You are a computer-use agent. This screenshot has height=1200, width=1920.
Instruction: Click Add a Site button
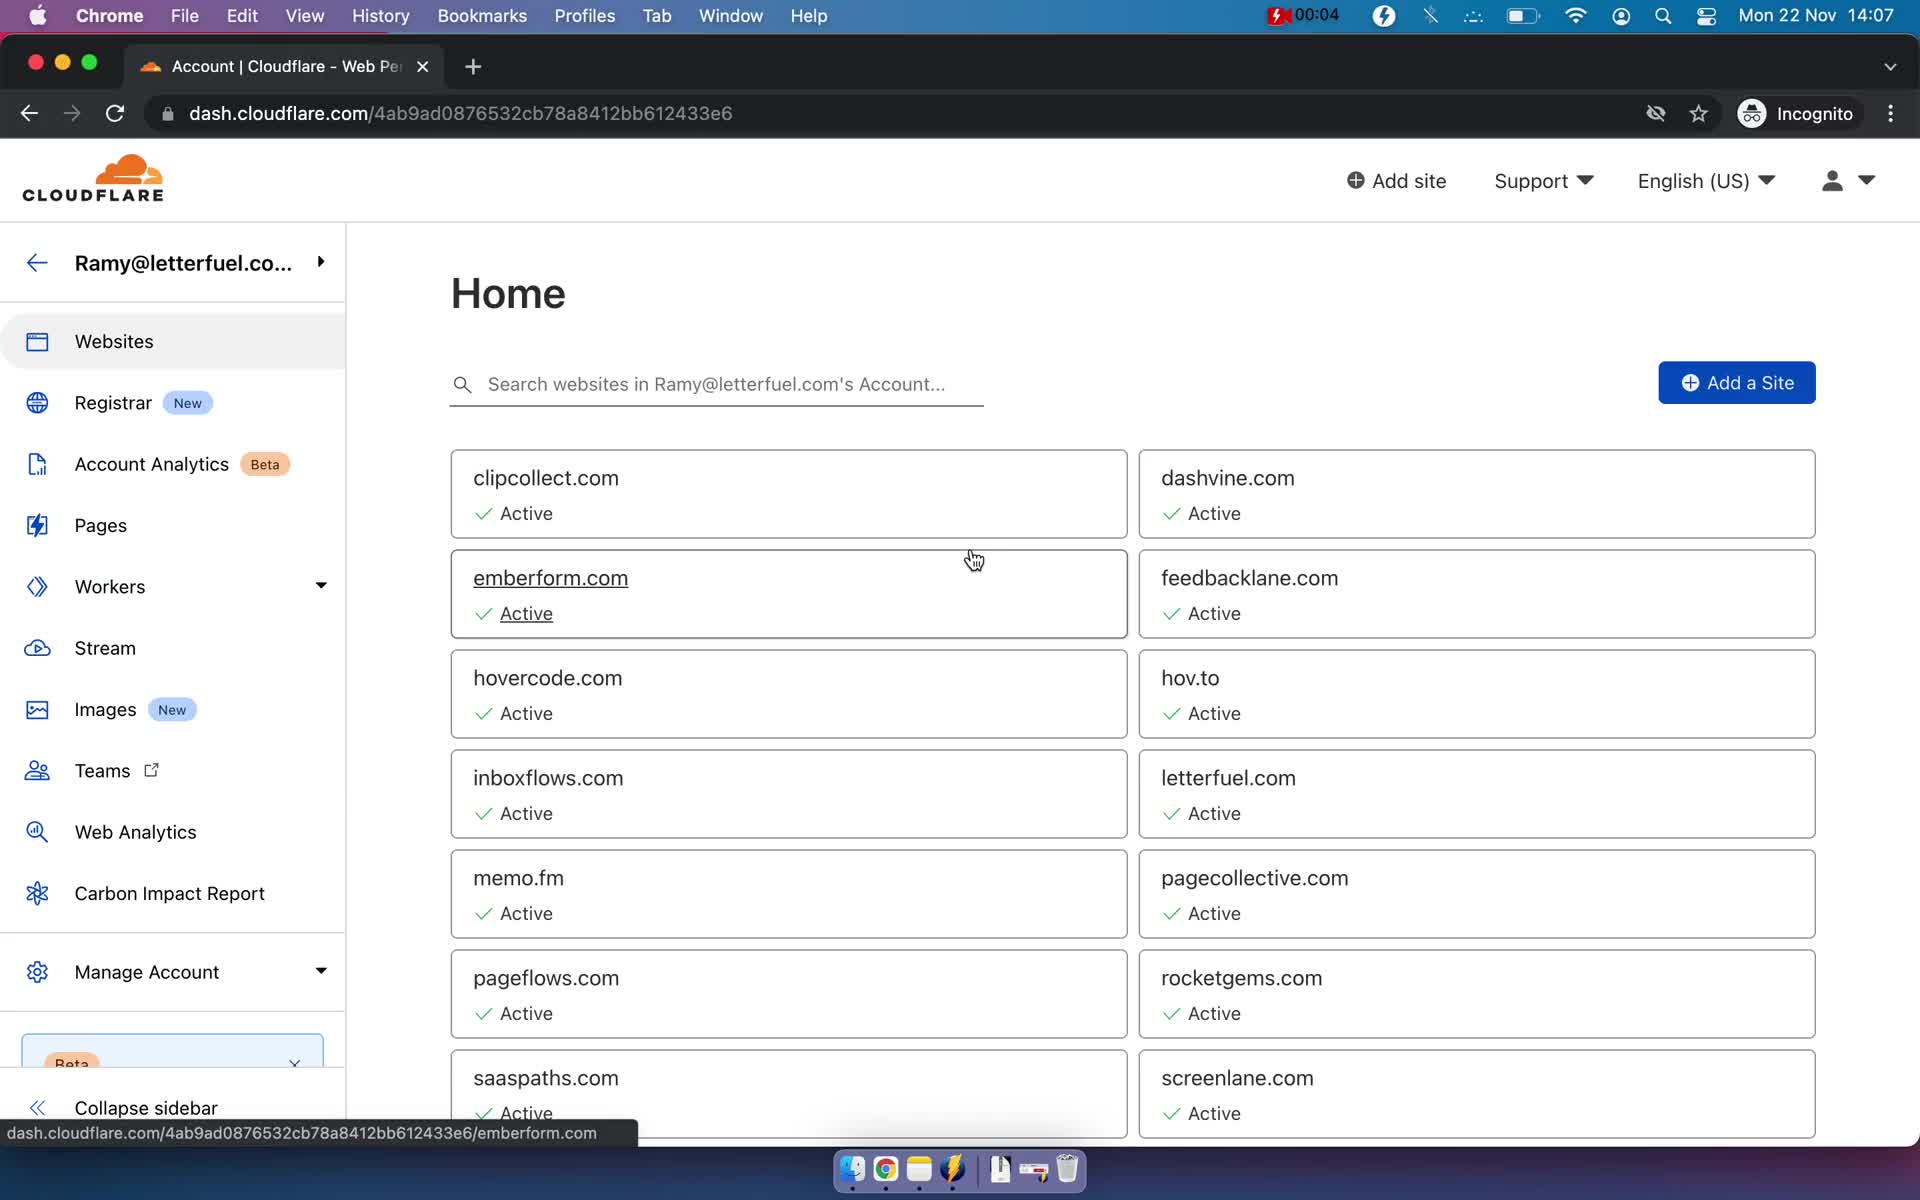click(1738, 383)
